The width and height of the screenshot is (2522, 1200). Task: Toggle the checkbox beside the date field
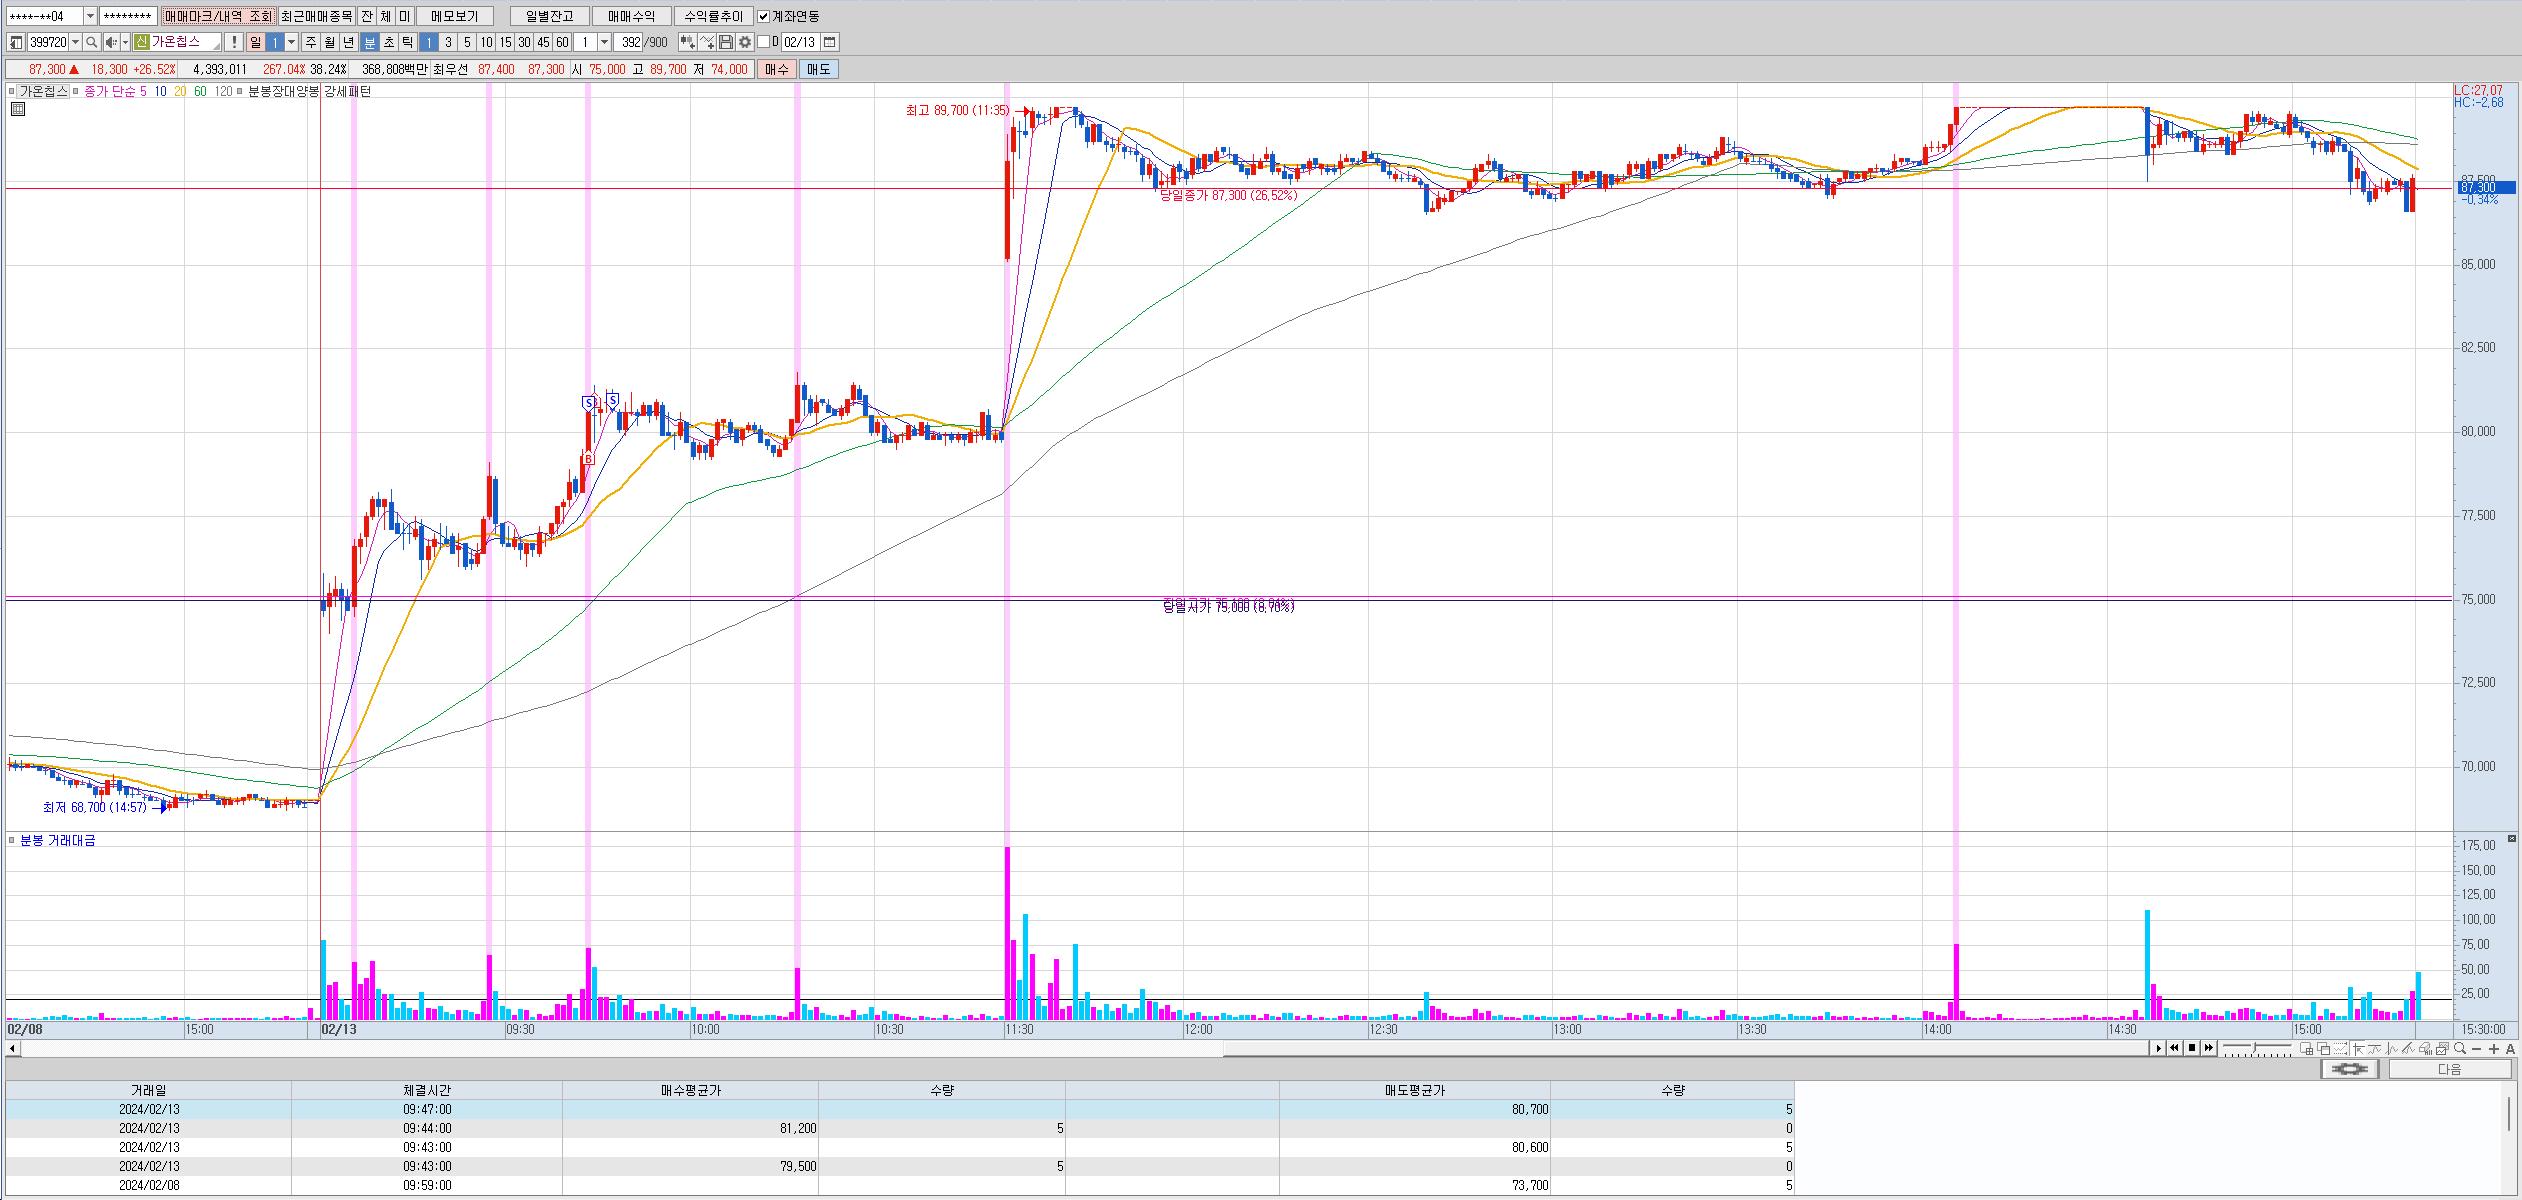763,42
